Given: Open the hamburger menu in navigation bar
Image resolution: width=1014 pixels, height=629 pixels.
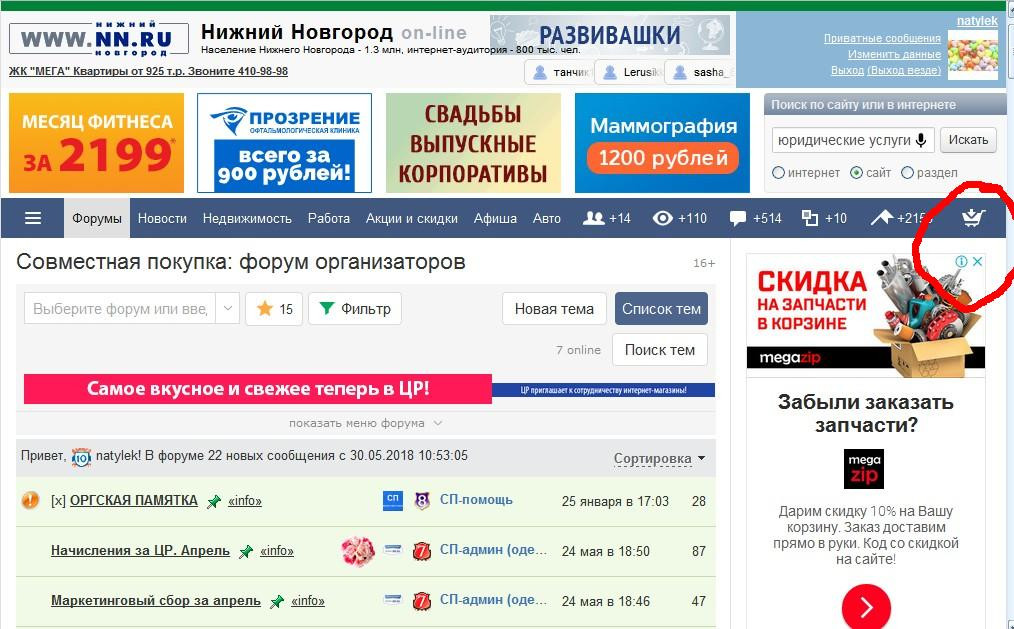Looking at the screenshot, I should (33, 218).
